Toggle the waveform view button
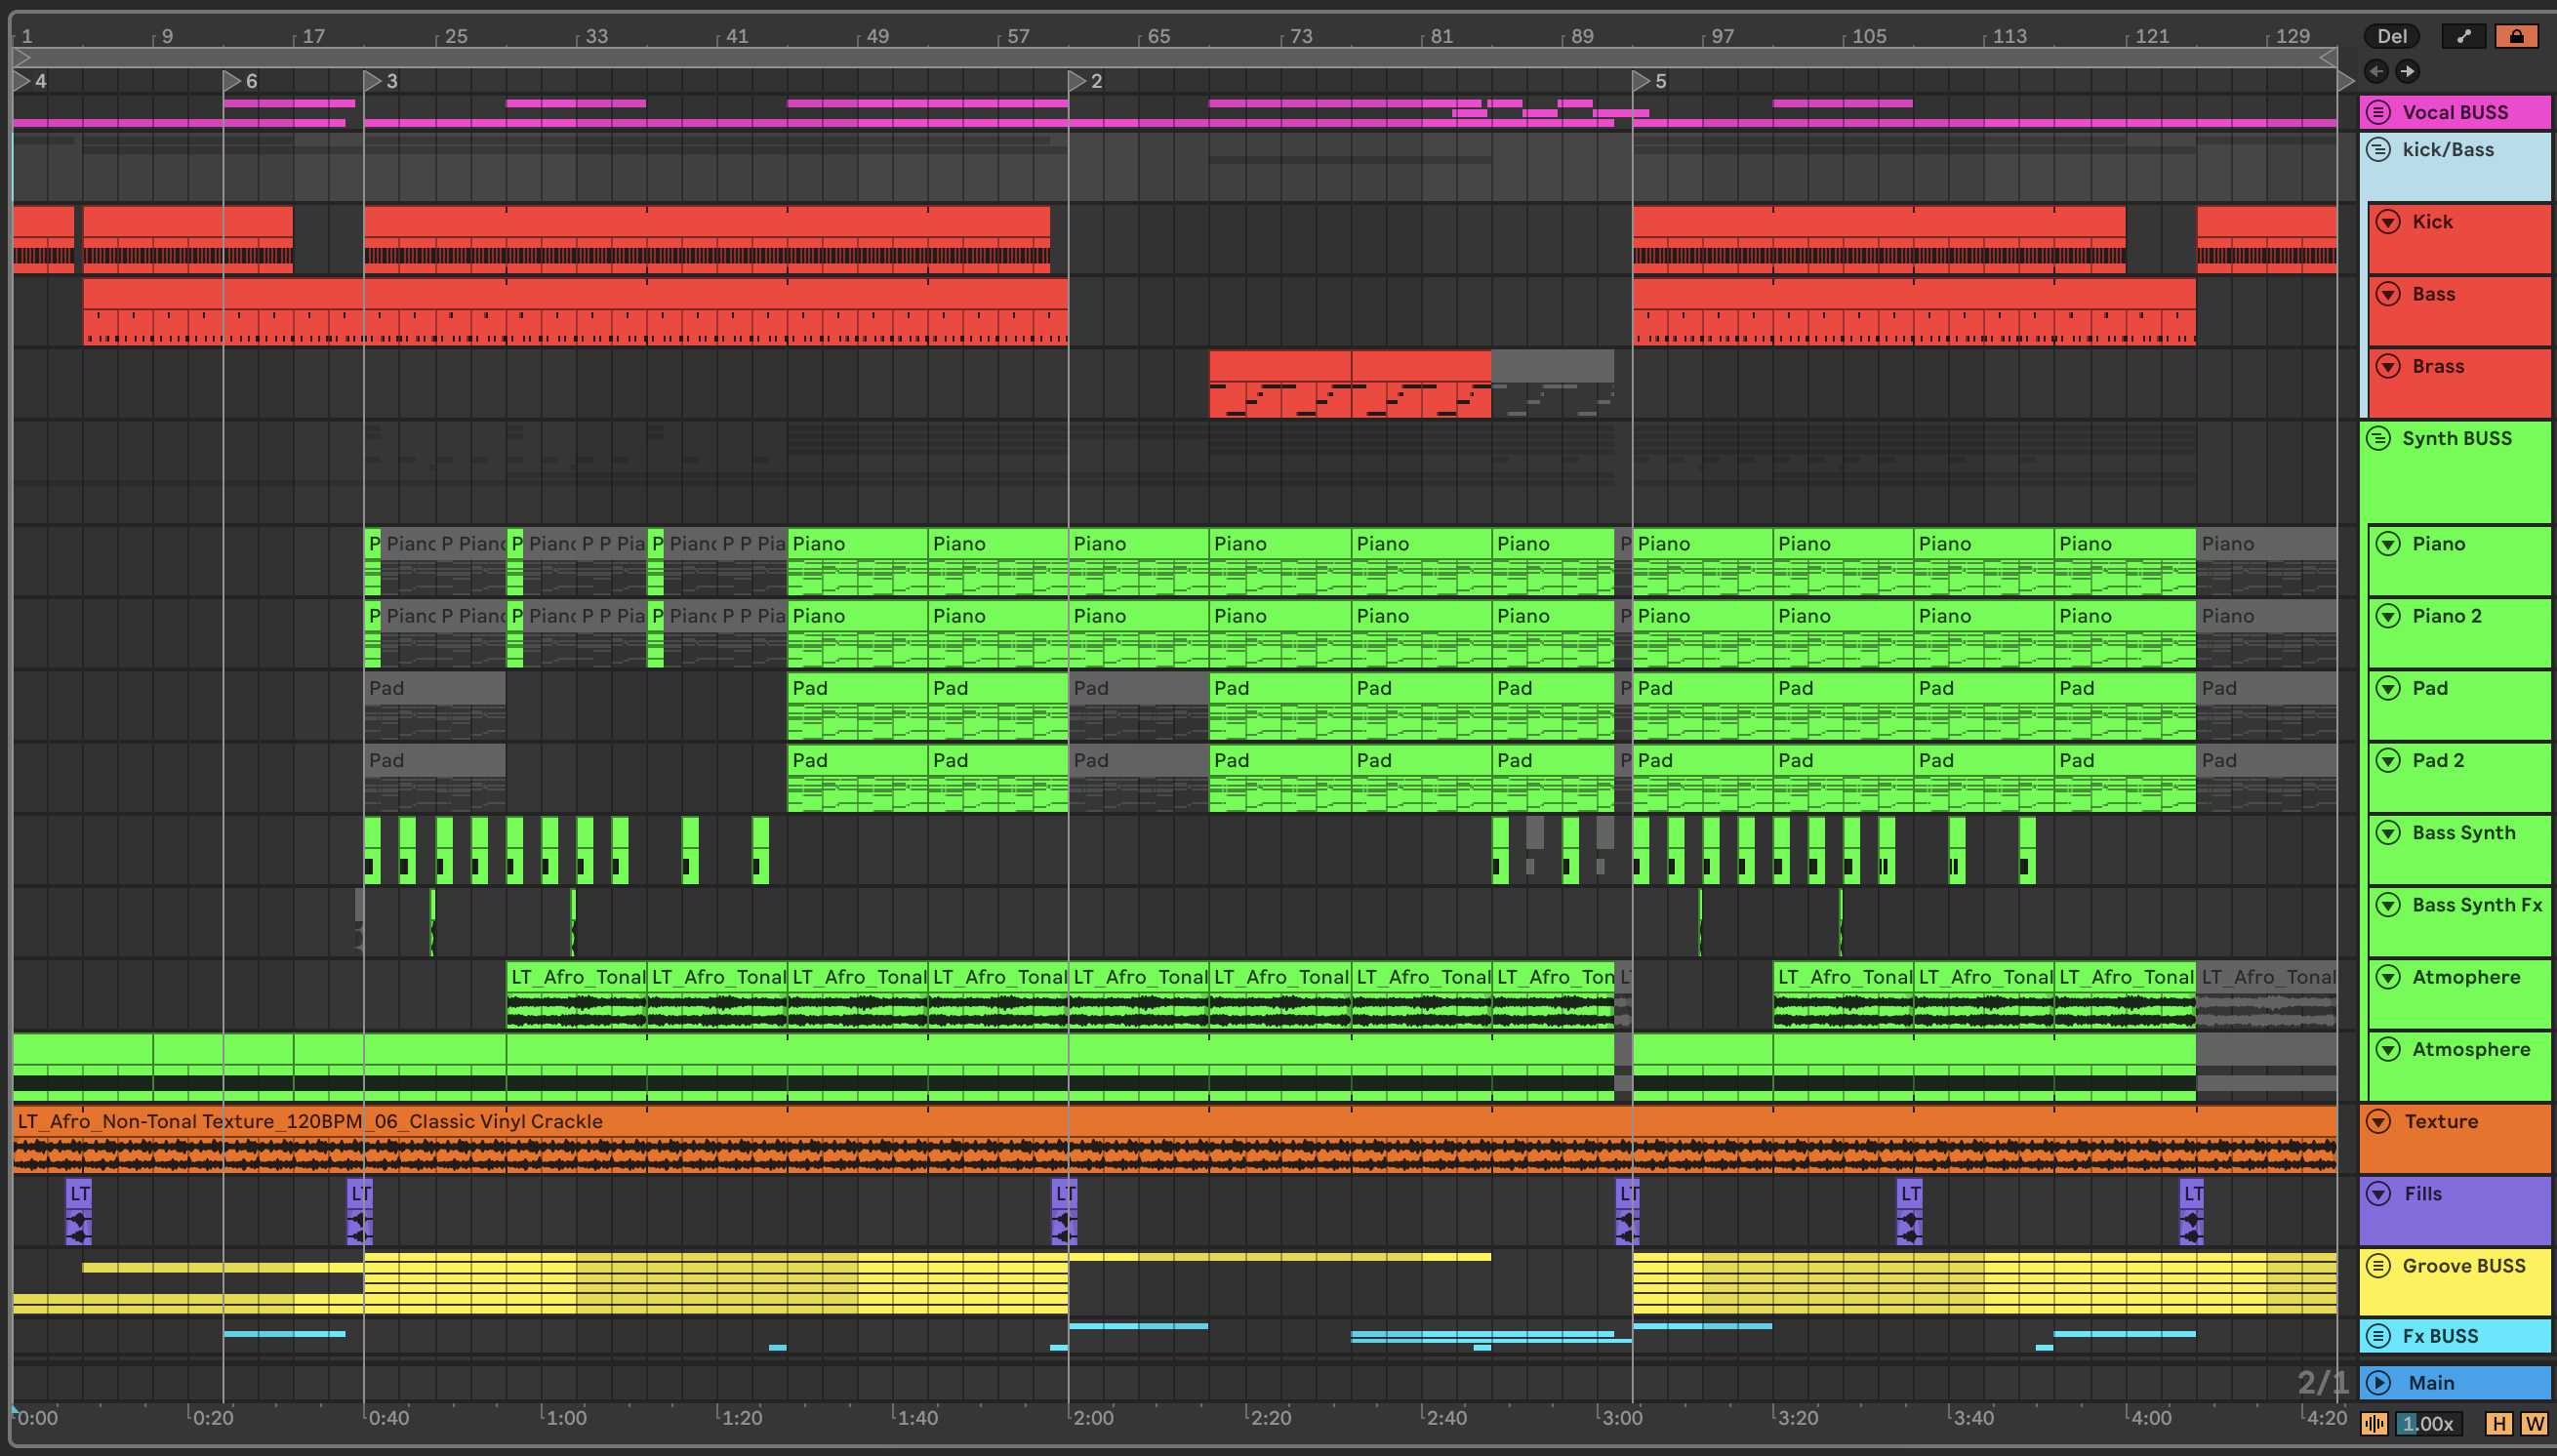Image resolution: width=2557 pixels, height=1456 pixels. pos(2374,1424)
